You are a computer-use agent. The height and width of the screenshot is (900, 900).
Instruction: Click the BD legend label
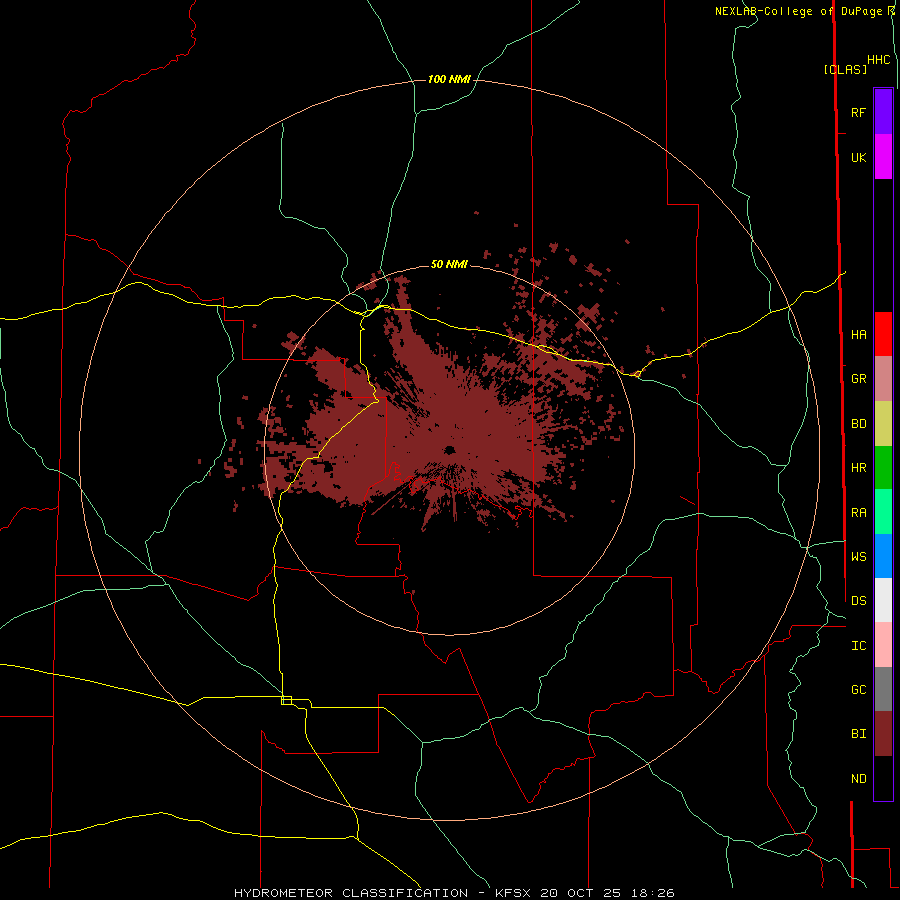(x=858, y=424)
